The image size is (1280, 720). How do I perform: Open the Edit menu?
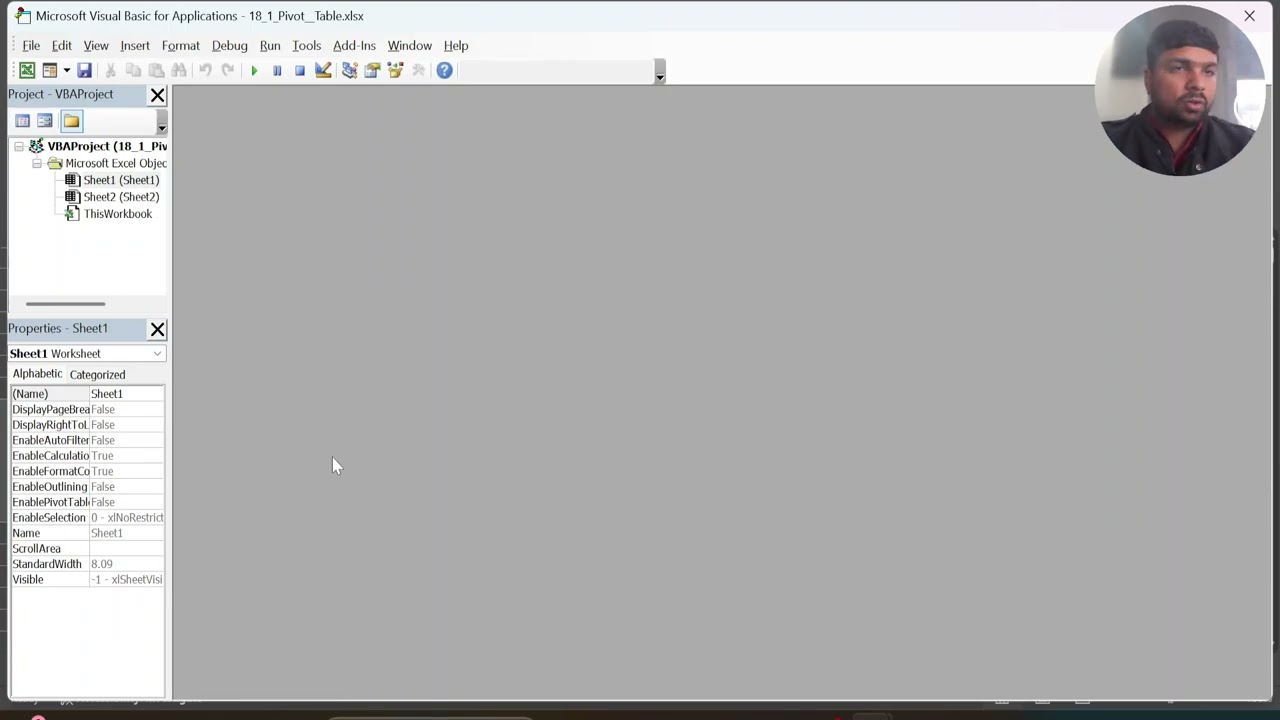[x=61, y=46]
